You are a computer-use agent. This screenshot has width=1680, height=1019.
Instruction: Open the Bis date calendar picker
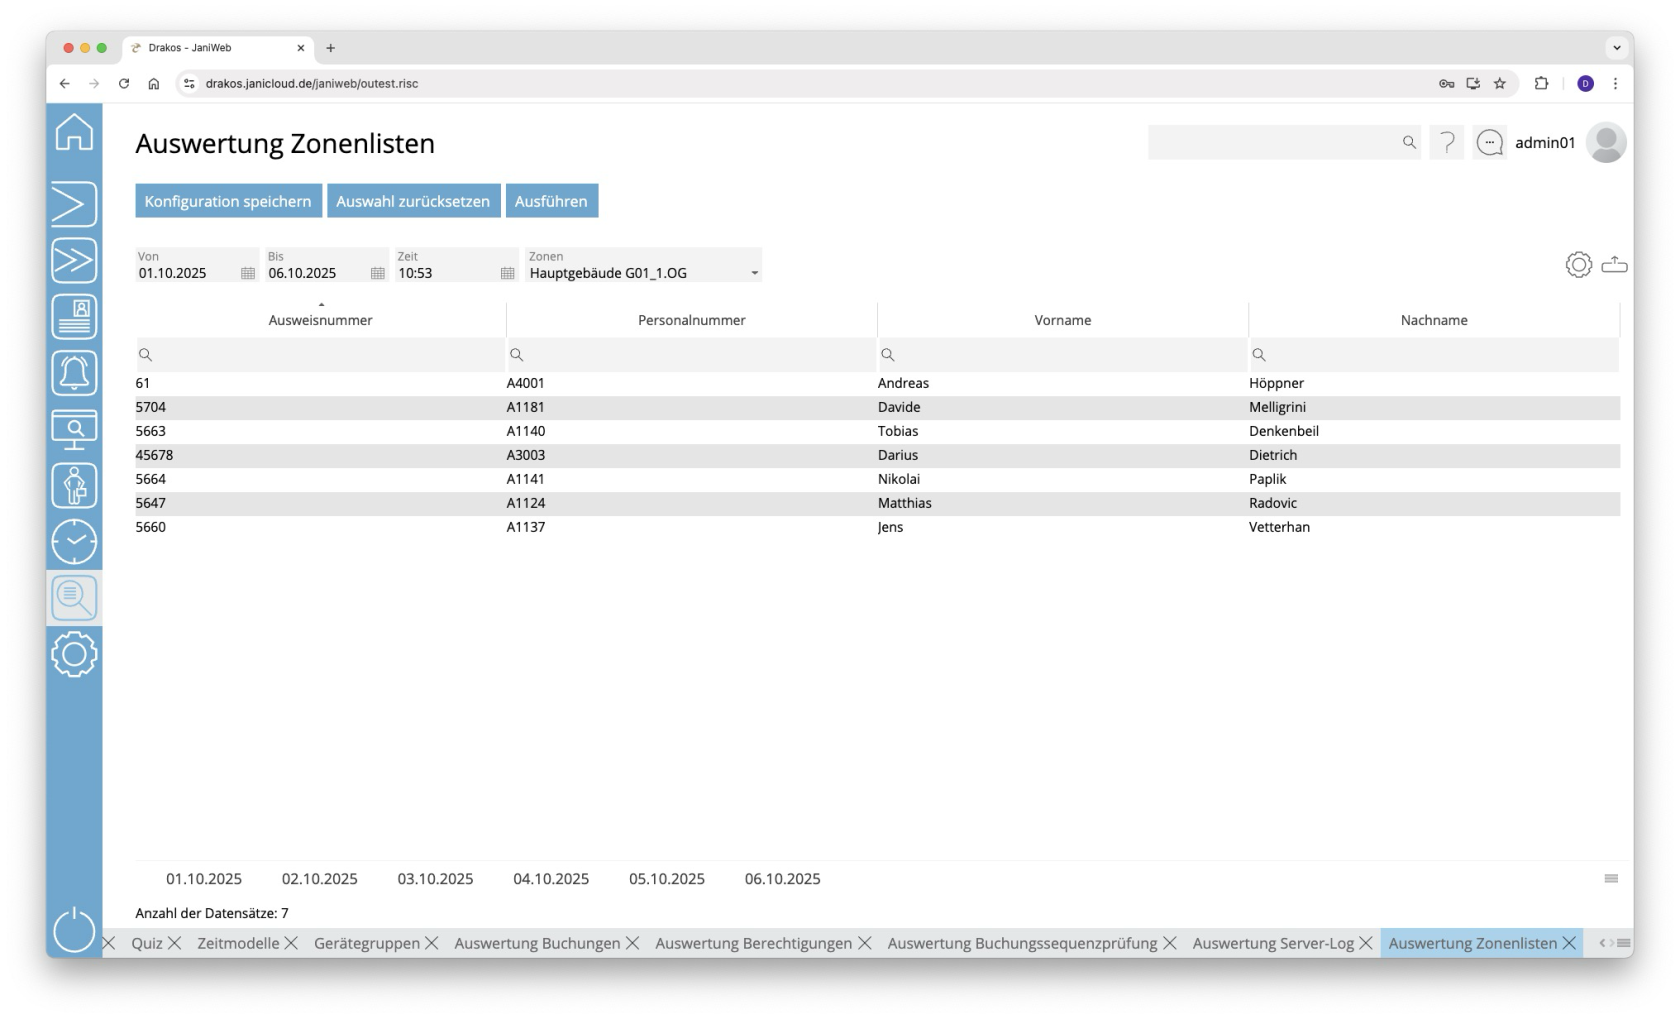(377, 274)
